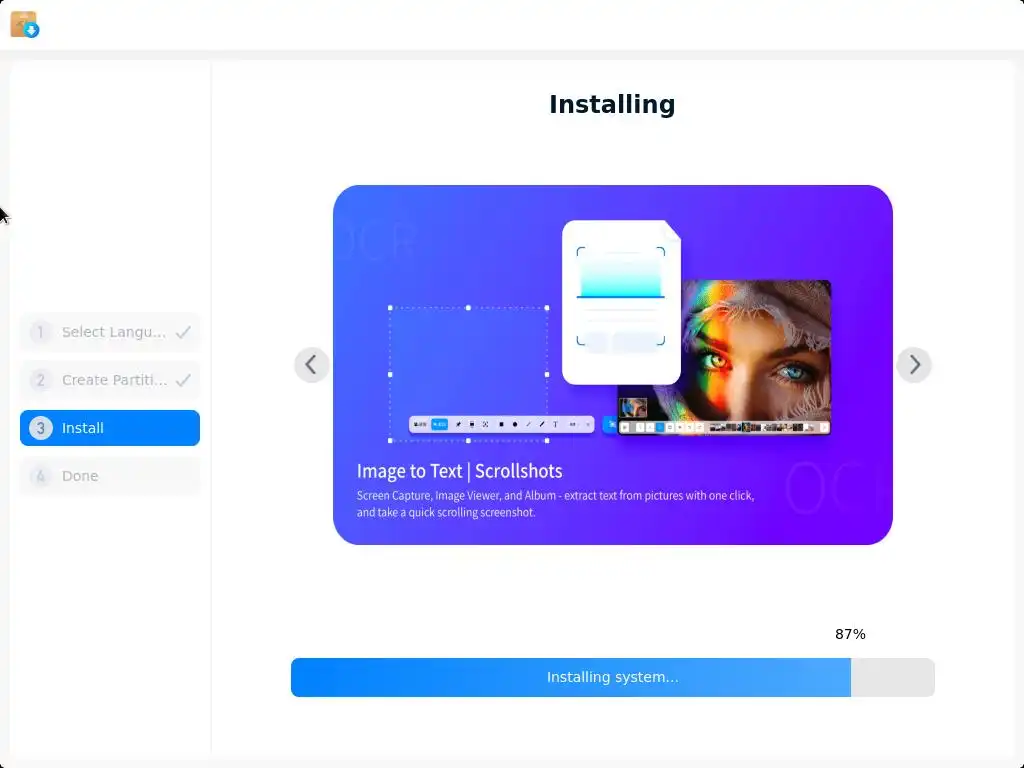The image size is (1024, 768).
Task: Click the Installing page title
Action: (612, 104)
